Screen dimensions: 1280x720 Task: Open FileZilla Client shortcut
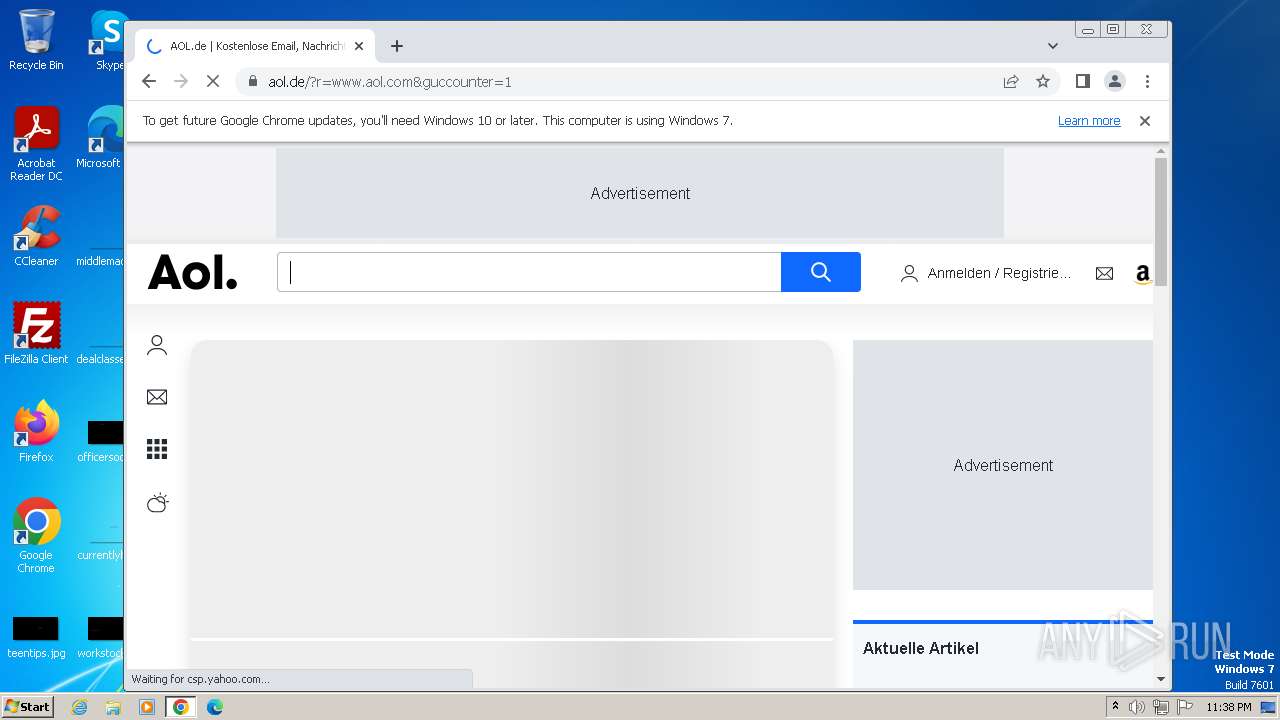coord(36,334)
